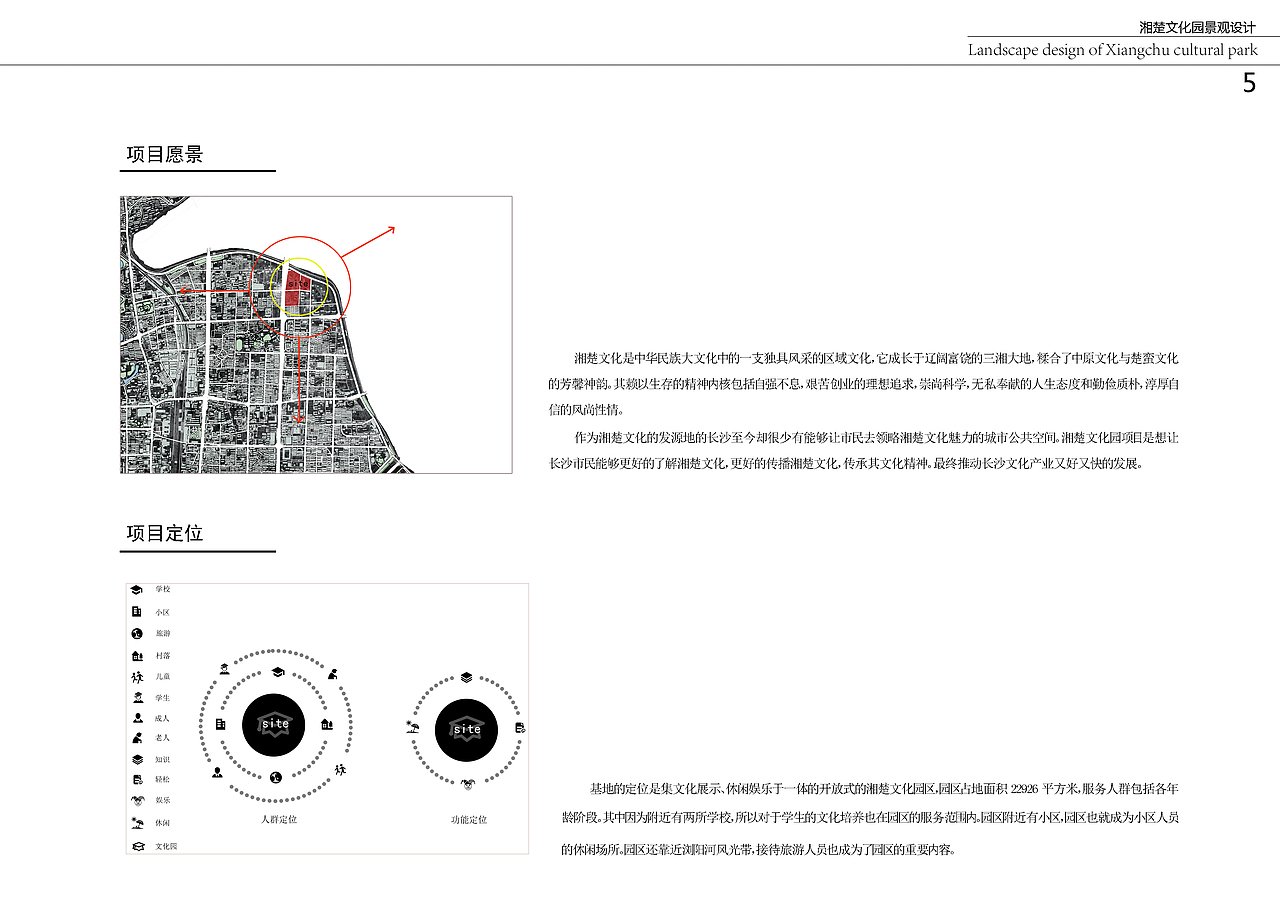Viewport: 1280px width, 905px height.
Task: Click the 小区 legend label
Action: 163,612
